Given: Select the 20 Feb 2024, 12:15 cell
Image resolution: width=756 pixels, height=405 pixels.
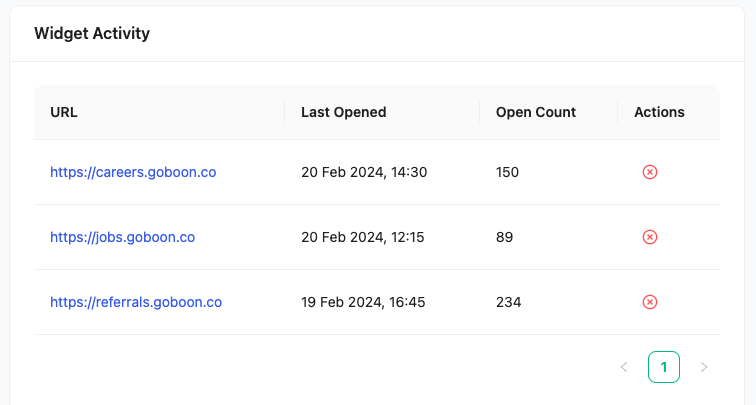Looking at the screenshot, I should [363, 237].
